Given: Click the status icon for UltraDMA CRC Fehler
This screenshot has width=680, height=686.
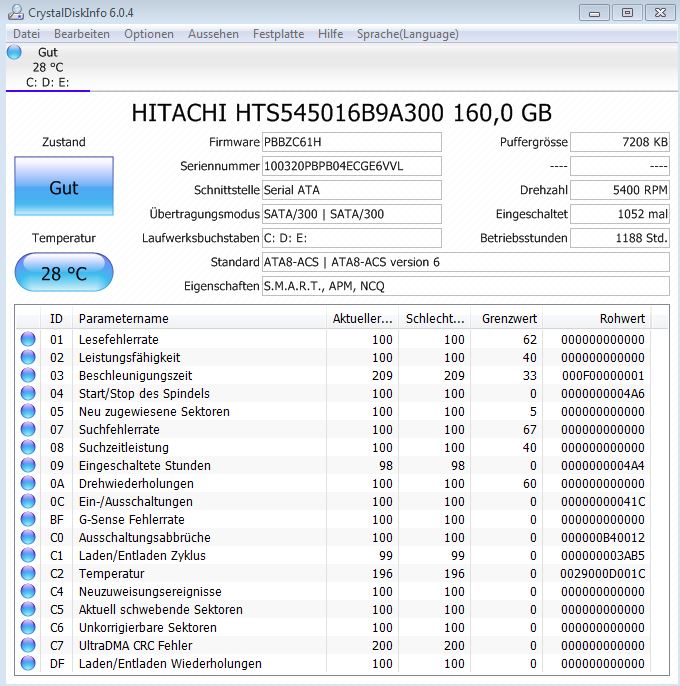Looking at the screenshot, I should point(28,645).
